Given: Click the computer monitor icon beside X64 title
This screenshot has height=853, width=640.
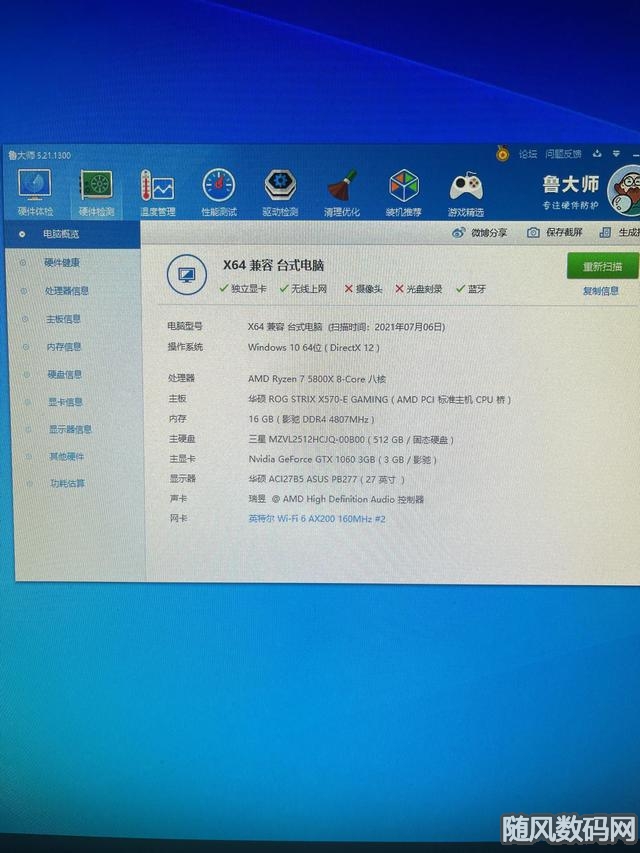Looking at the screenshot, I should (186, 275).
